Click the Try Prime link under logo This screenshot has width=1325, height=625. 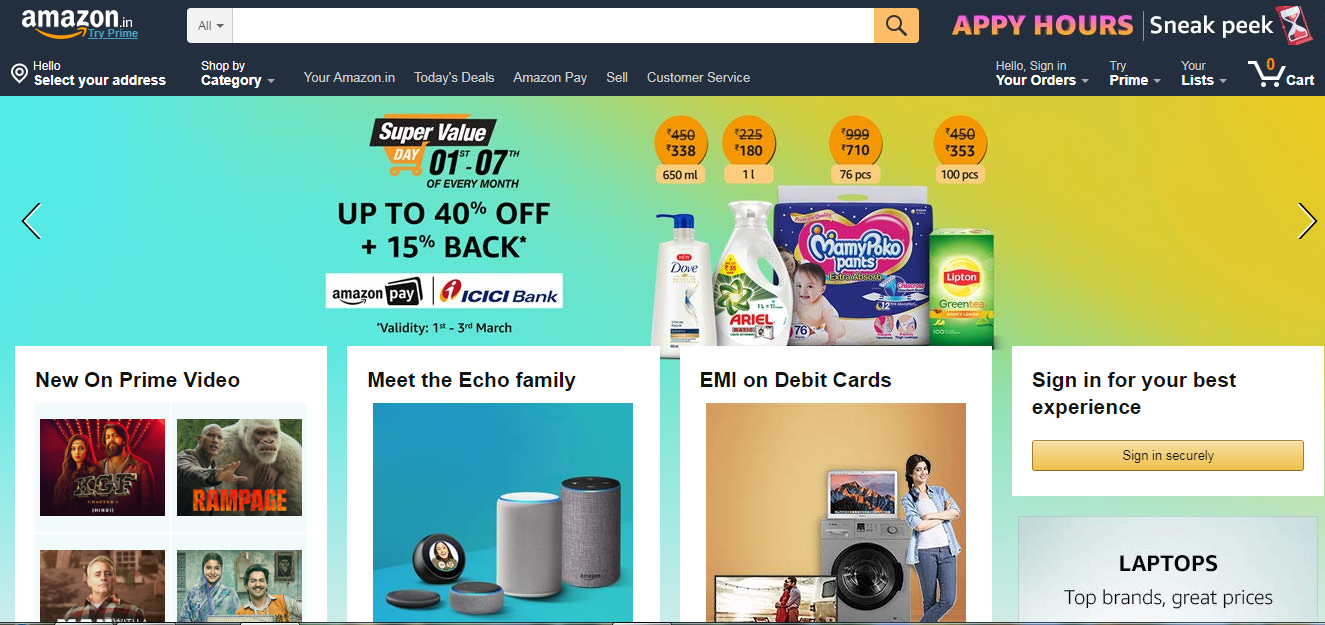113,33
